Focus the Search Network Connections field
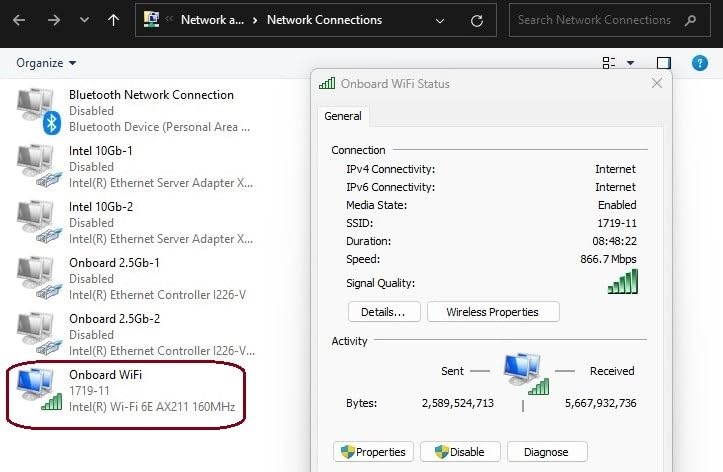This screenshot has width=723, height=472. tap(610, 20)
